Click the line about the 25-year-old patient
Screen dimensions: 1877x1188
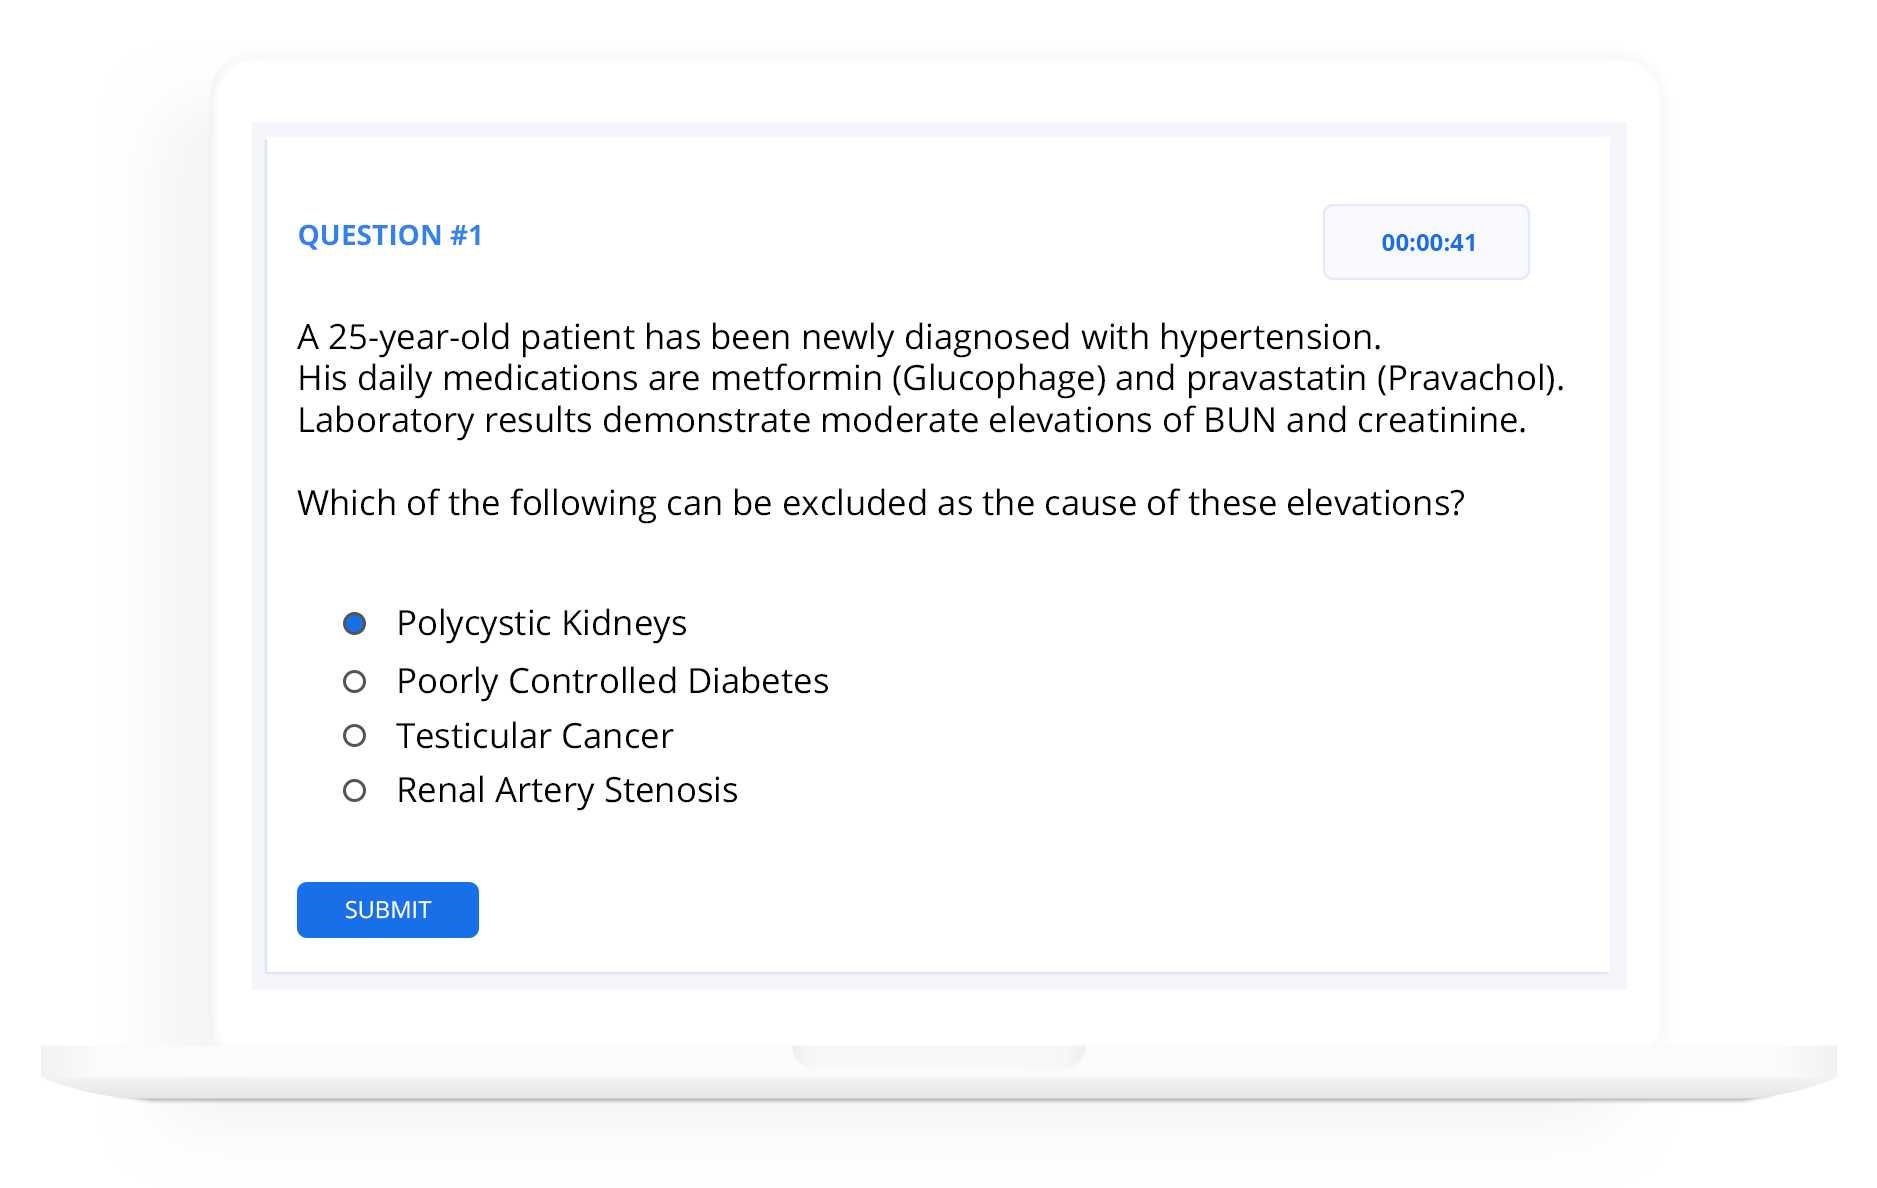(x=840, y=337)
